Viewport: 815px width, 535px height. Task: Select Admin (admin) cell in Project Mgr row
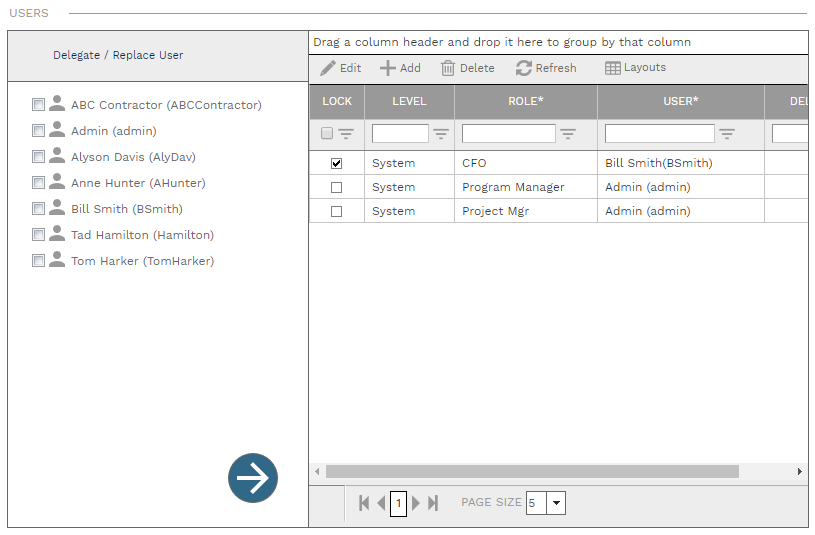[680, 211]
